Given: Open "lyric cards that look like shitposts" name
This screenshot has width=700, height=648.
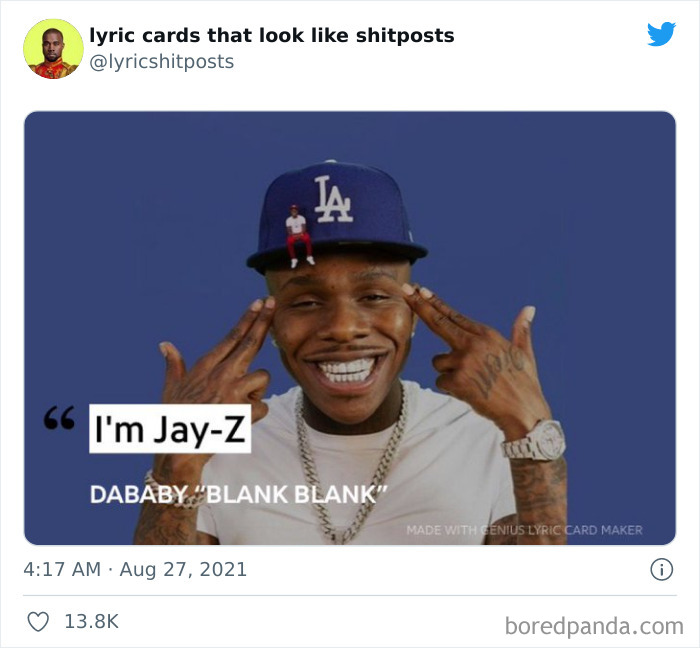Looking at the screenshot, I should click(272, 36).
